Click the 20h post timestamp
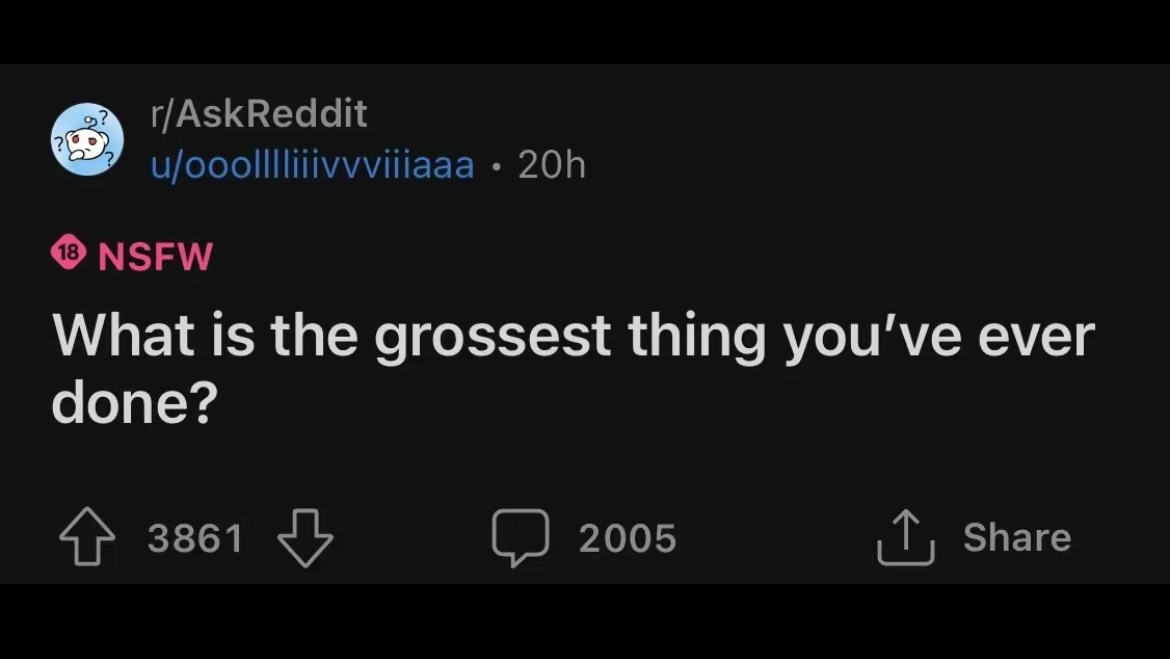The height and width of the screenshot is (659, 1170). [551, 165]
